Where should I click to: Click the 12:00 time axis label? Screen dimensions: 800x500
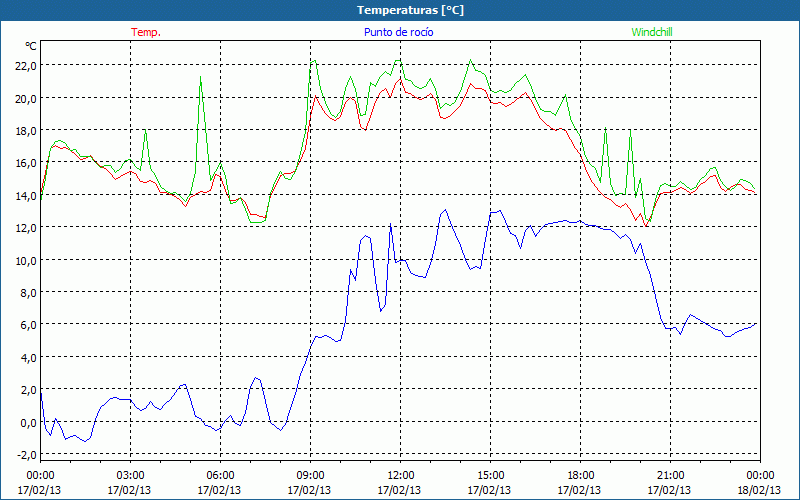pyautogui.click(x=400, y=476)
